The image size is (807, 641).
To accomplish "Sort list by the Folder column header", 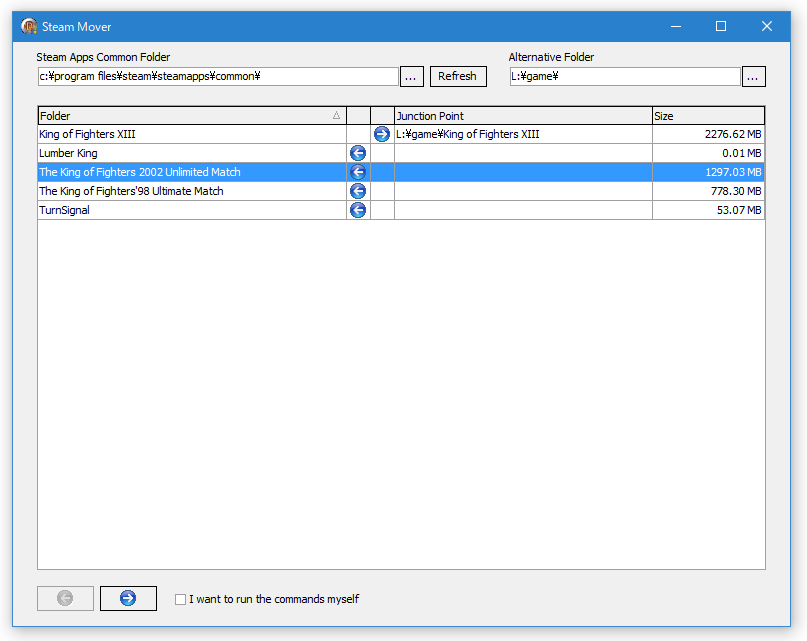I will 192,116.
